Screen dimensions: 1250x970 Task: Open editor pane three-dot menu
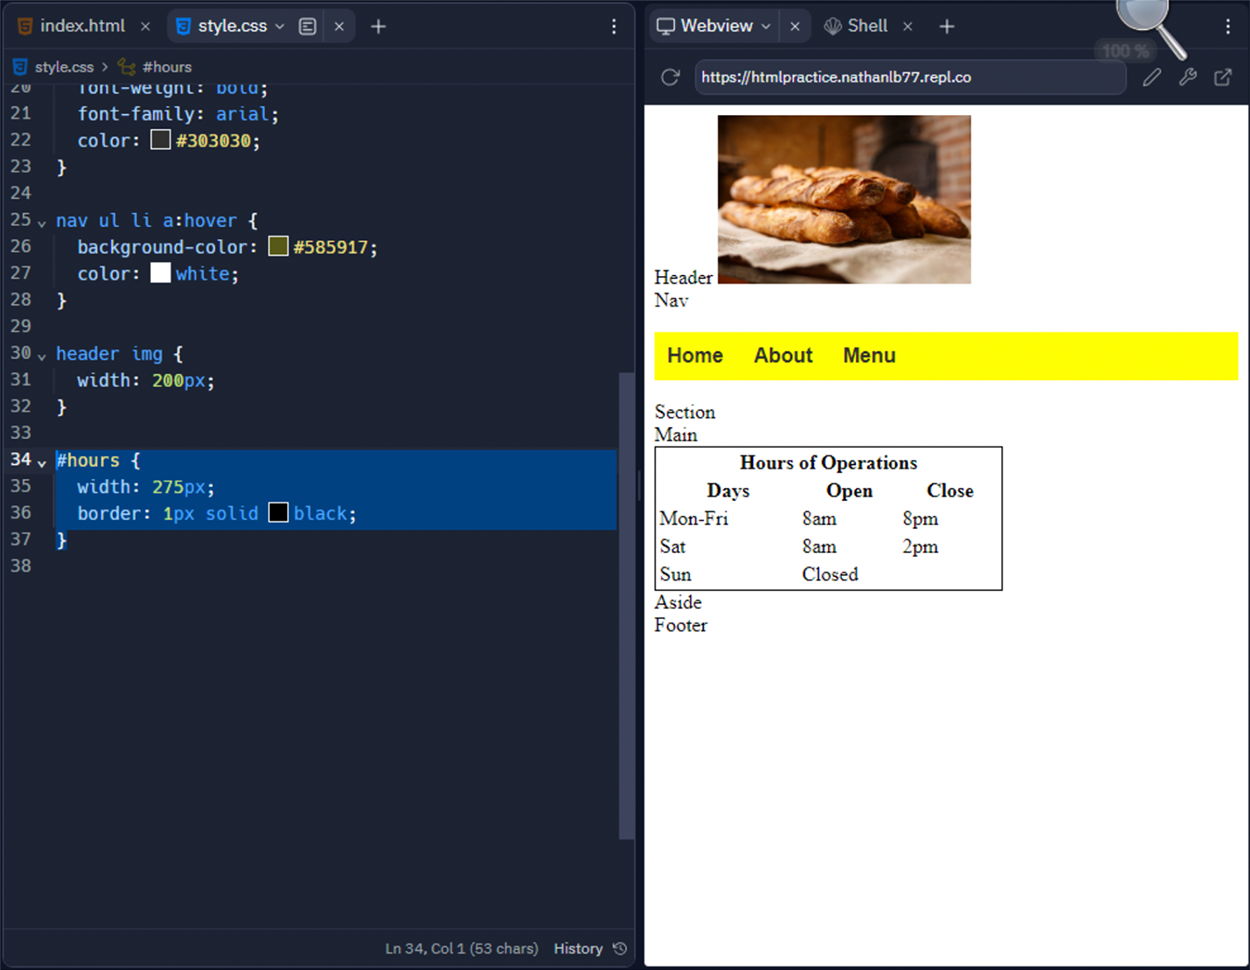[x=614, y=26]
